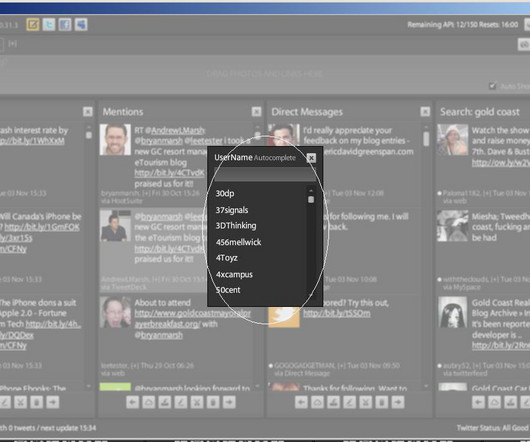The width and height of the screenshot is (530, 442).
Task: Click cloud icon below Search gold coast column
Action: pos(495,402)
